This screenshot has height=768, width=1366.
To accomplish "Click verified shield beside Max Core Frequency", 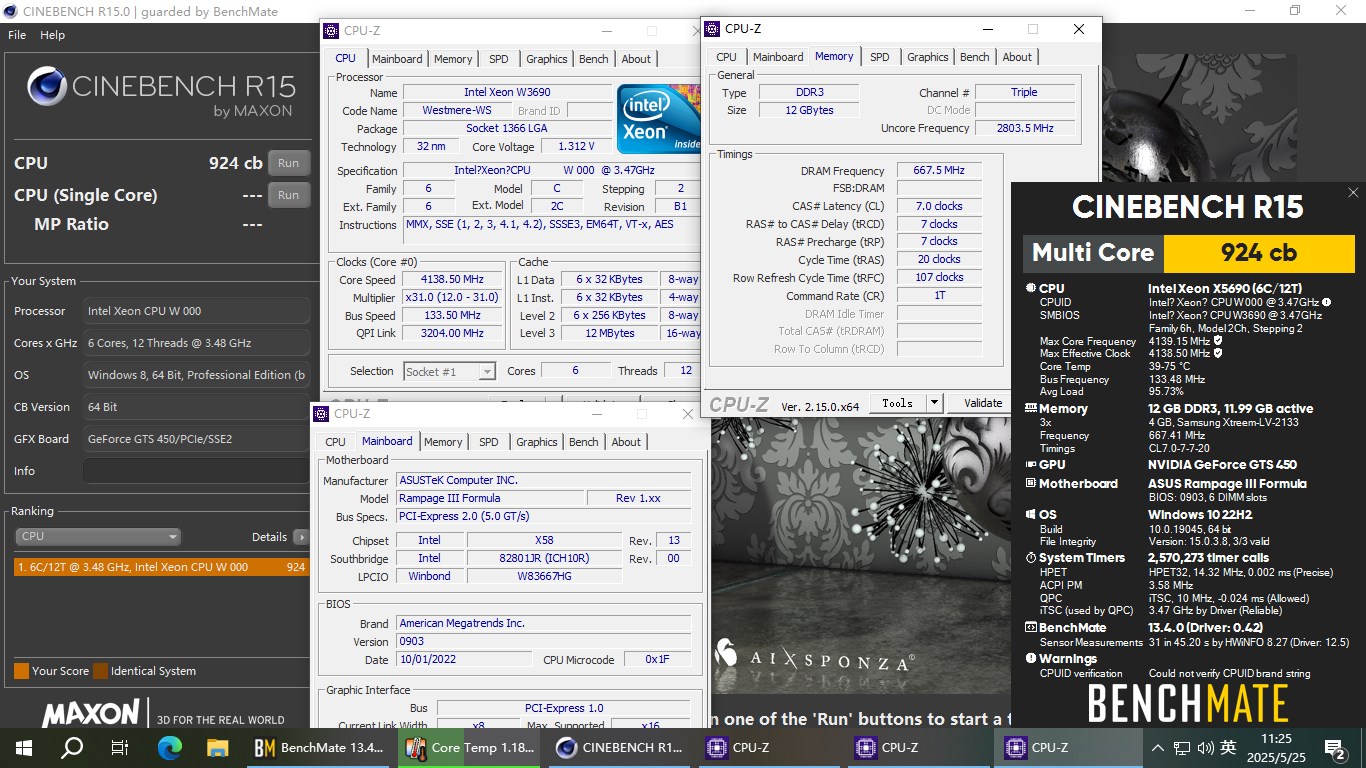I will point(1218,341).
